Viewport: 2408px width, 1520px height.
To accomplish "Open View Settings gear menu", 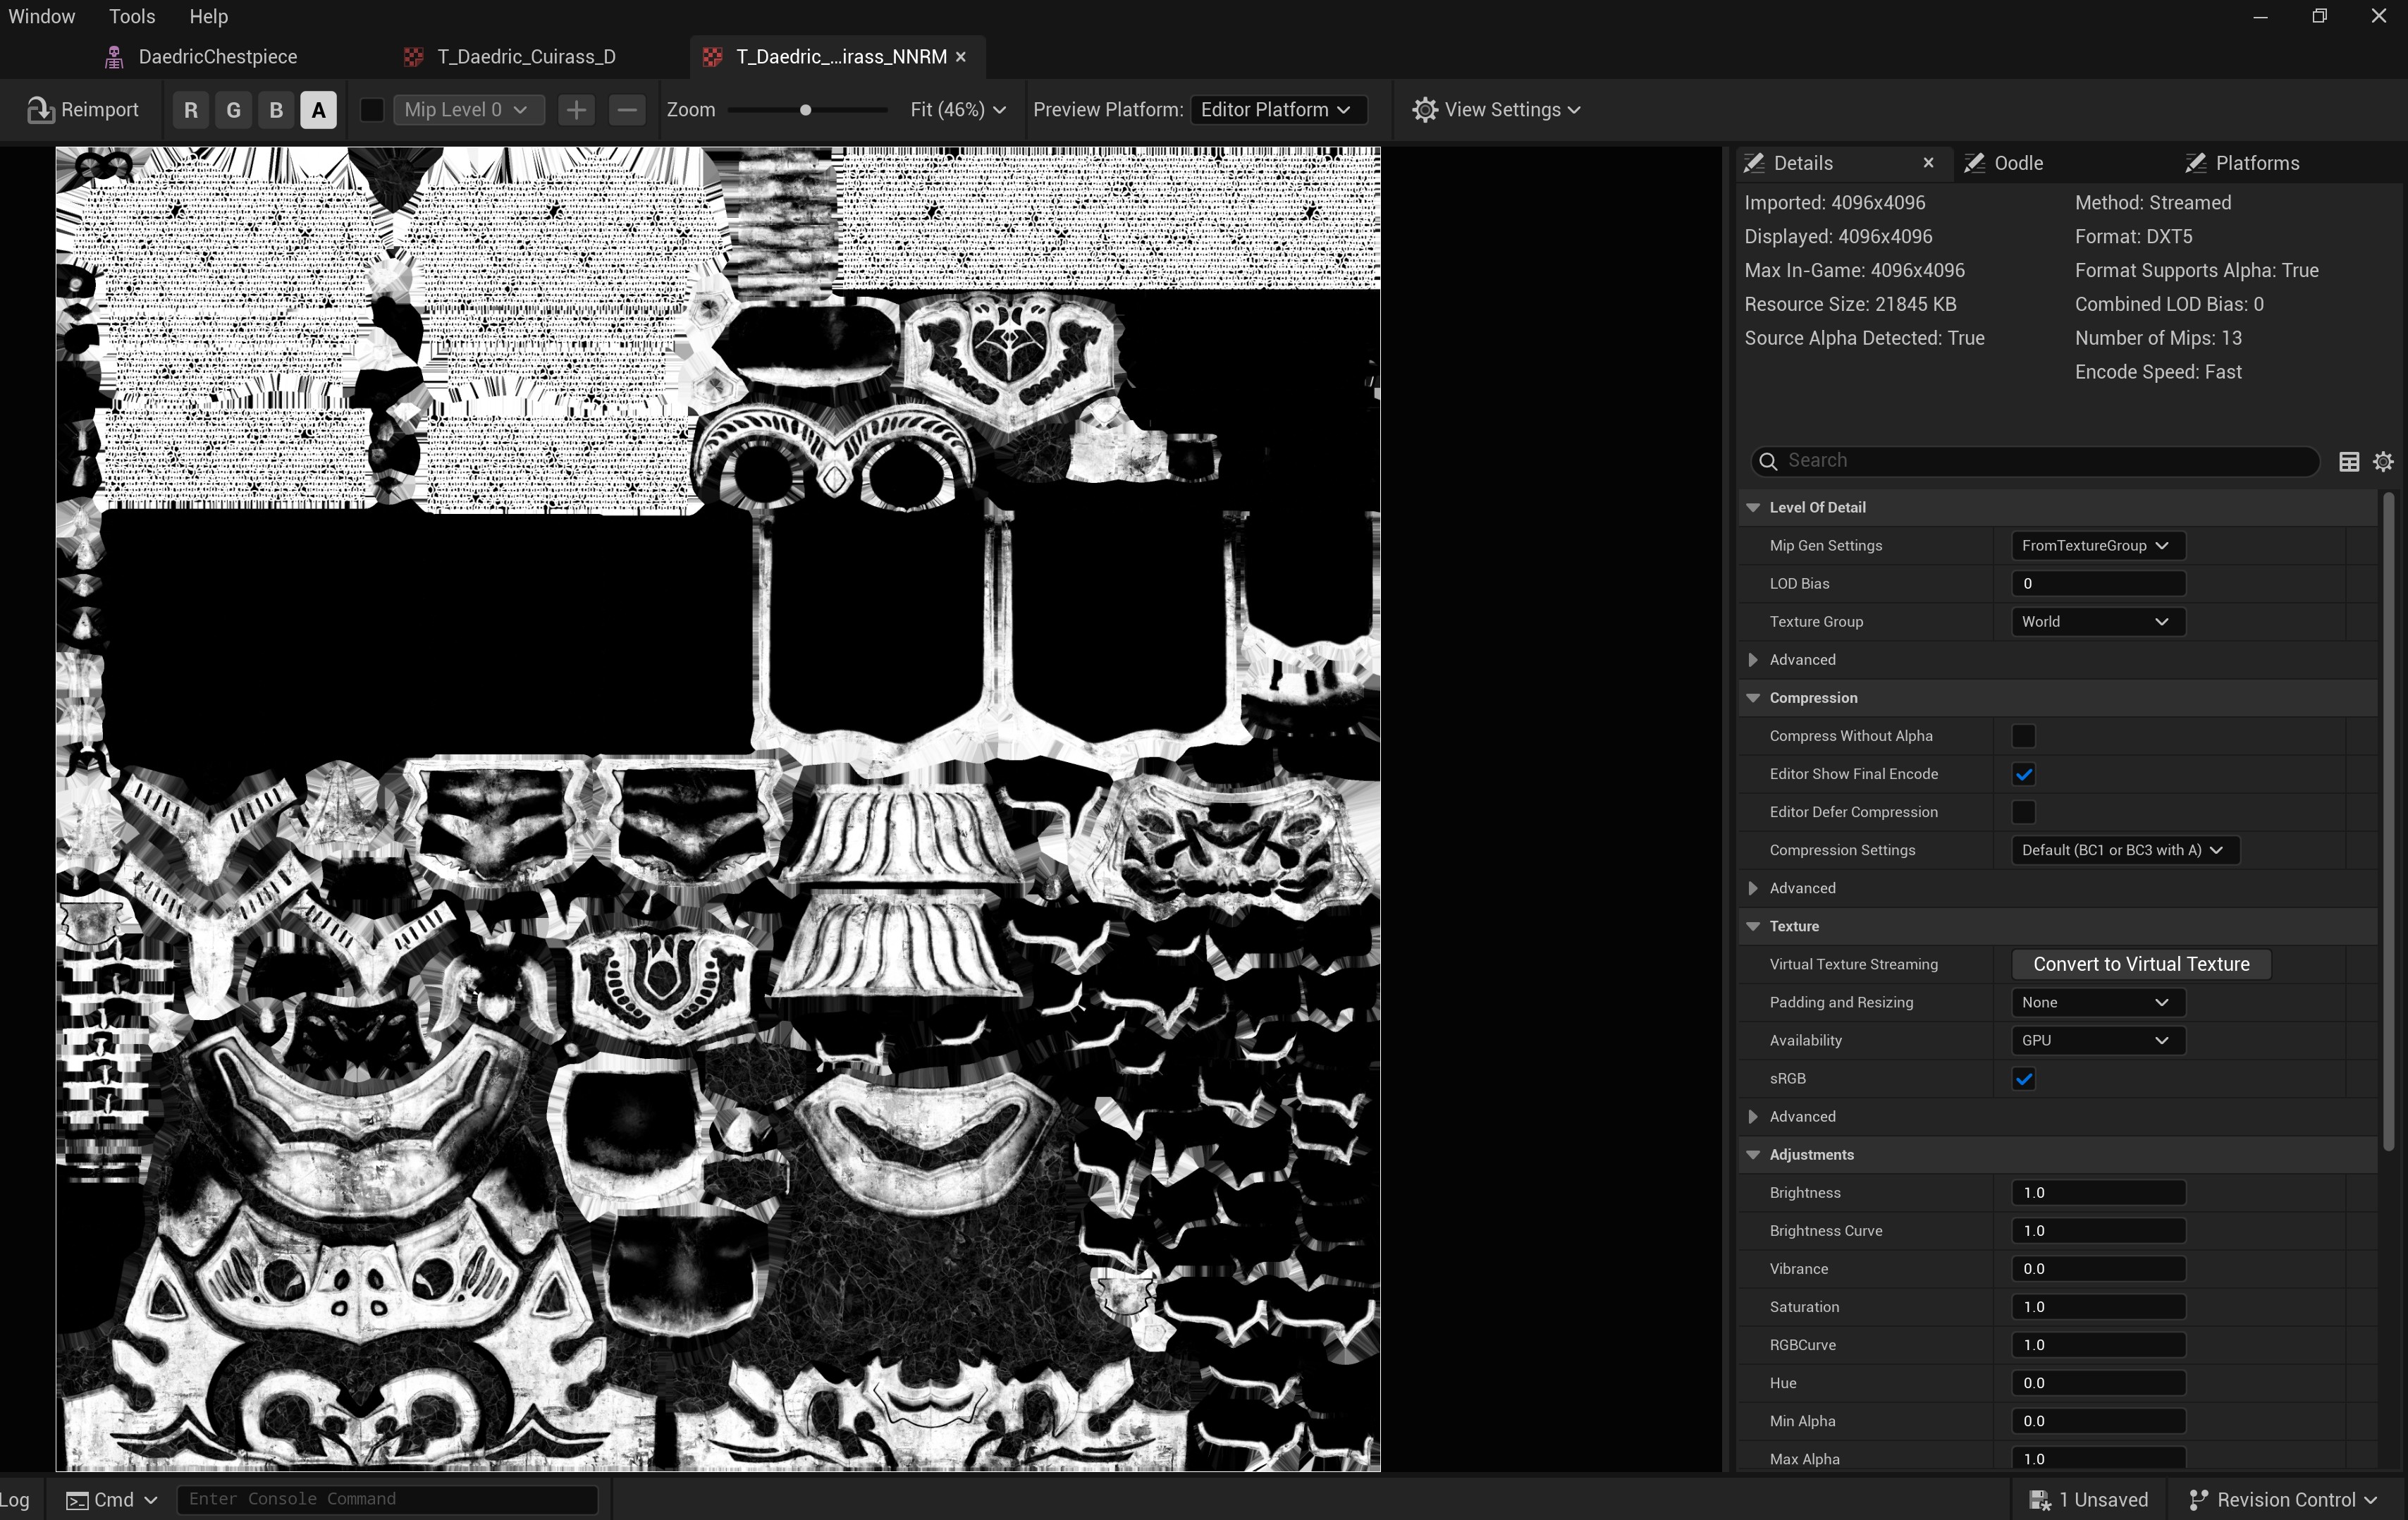I will tap(1496, 110).
